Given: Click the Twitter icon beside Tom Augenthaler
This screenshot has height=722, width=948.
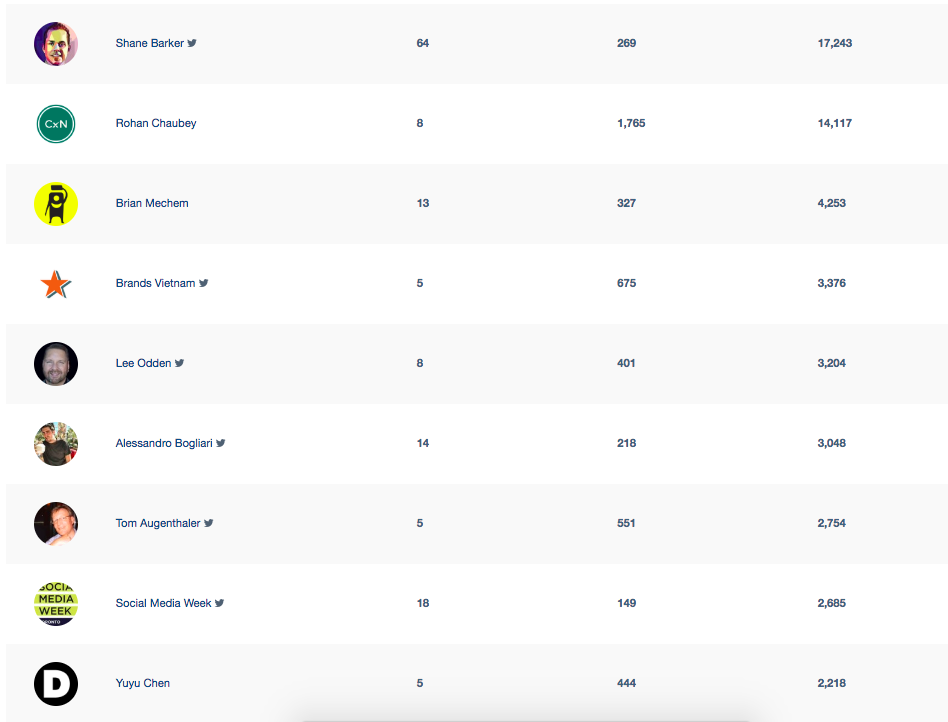Looking at the screenshot, I should [x=209, y=523].
